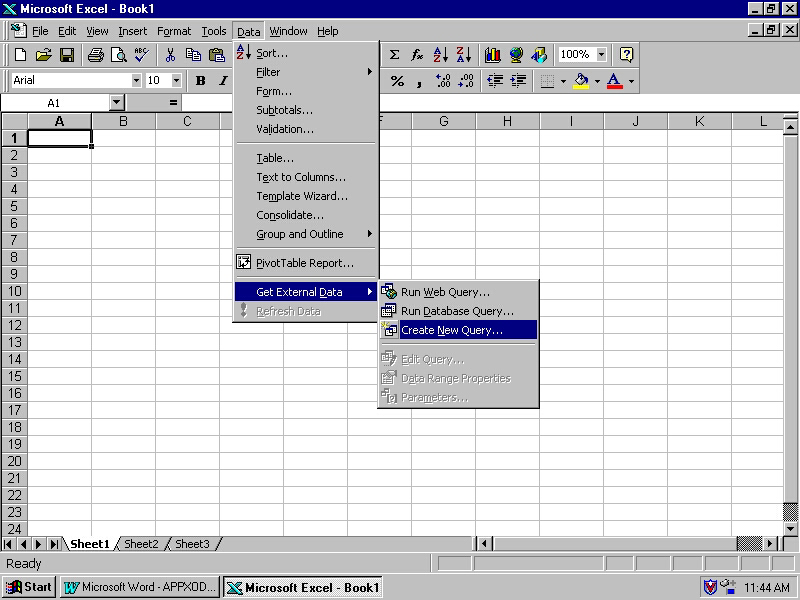Click the Paste clipboard icon
Viewport: 800px width, 600px height.
217,55
